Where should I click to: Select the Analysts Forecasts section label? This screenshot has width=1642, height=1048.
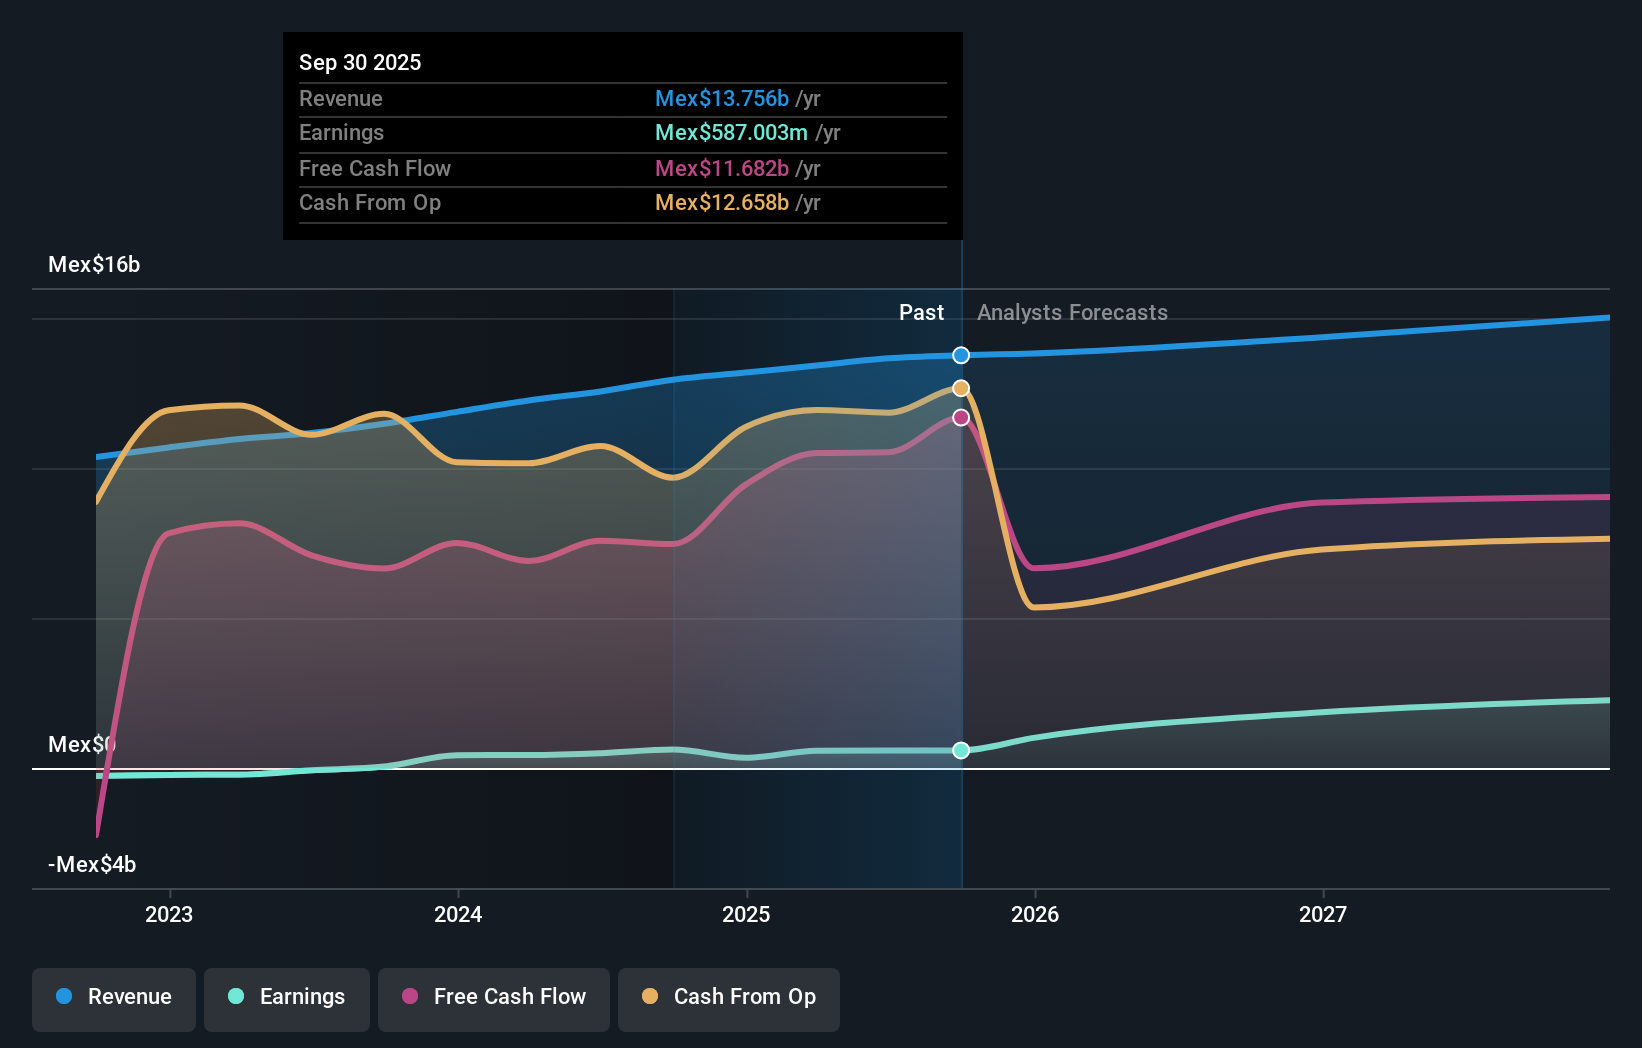coord(1072,312)
